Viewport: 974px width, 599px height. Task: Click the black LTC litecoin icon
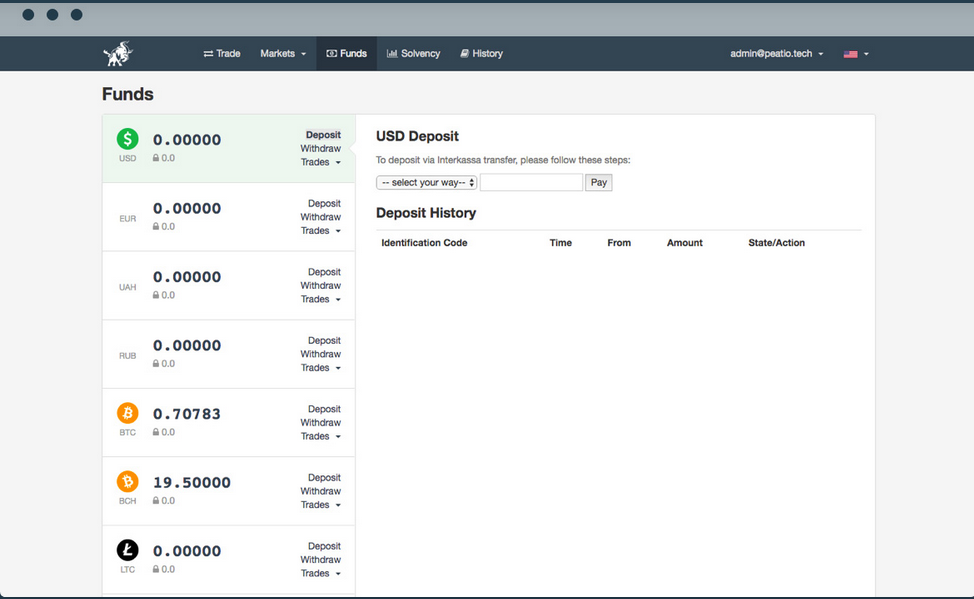pos(127,550)
